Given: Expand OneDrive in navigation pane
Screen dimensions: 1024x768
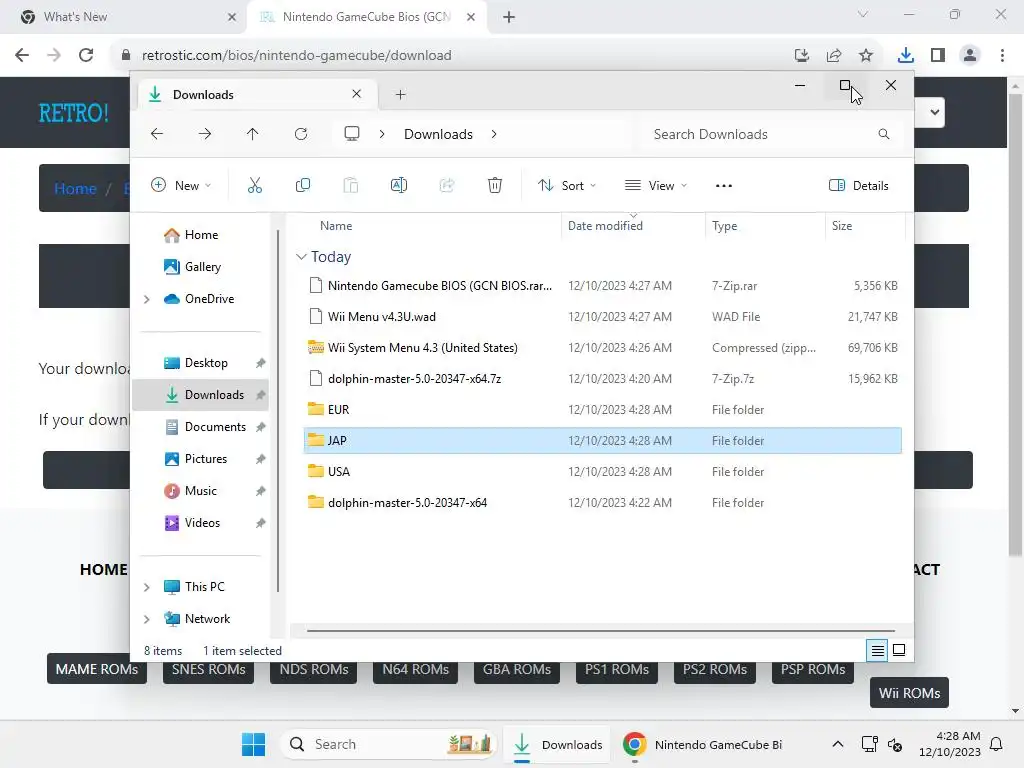Looking at the screenshot, I should point(146,299).
